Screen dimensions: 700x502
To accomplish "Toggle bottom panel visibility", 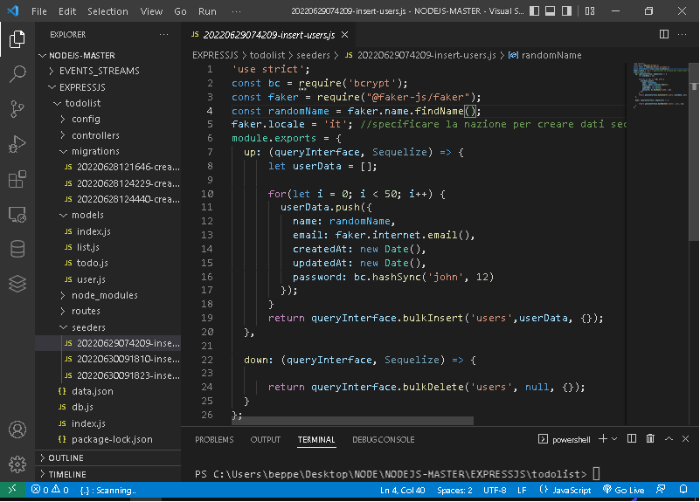I will (550, 11).
